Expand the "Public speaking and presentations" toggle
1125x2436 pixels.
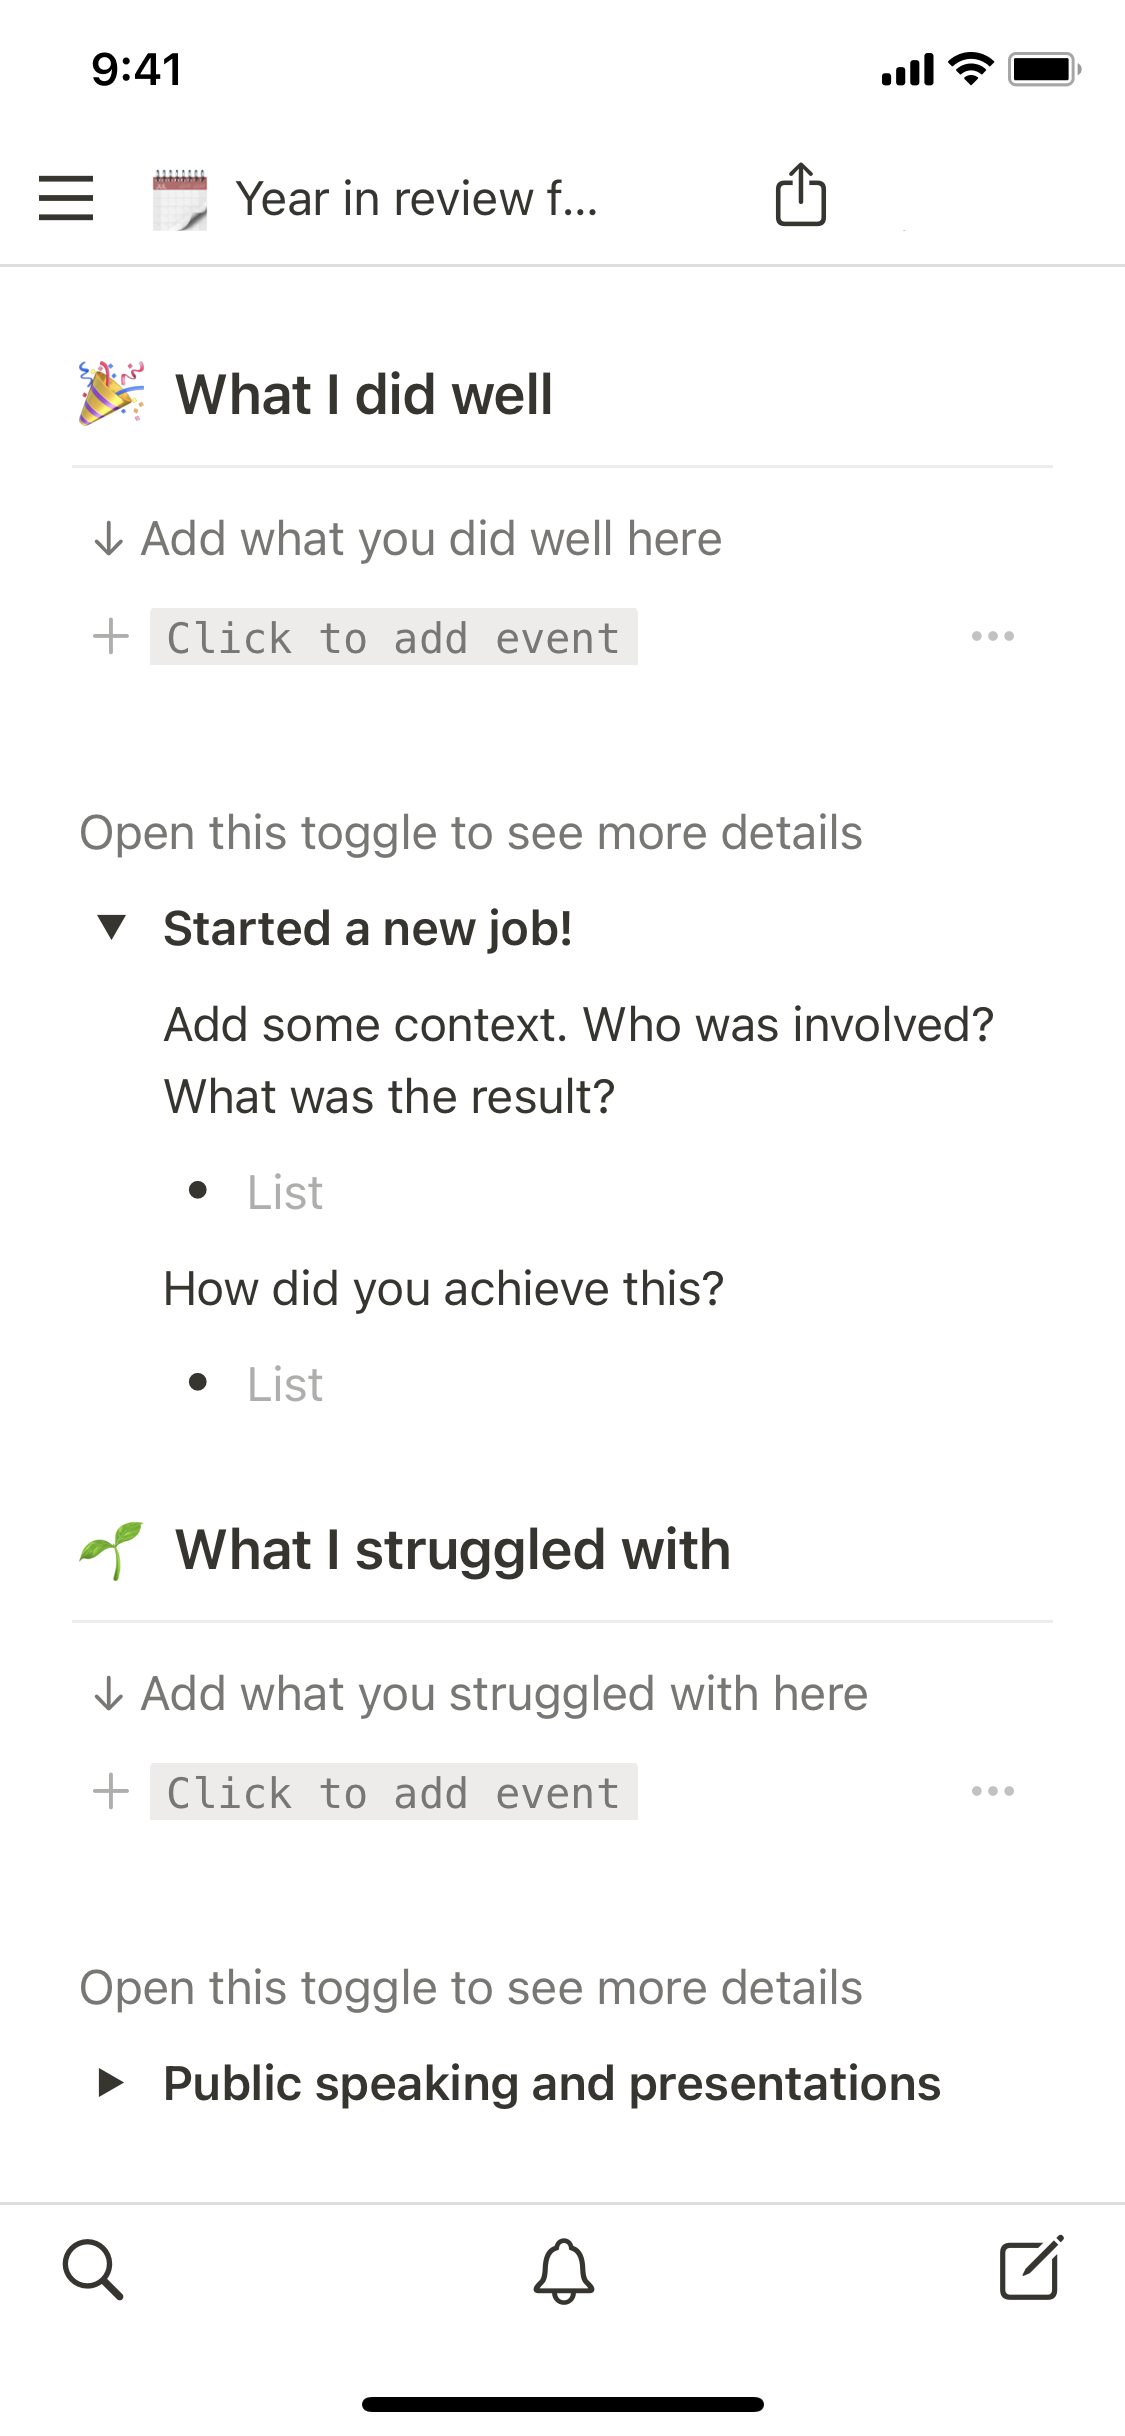pos(112,2083)
